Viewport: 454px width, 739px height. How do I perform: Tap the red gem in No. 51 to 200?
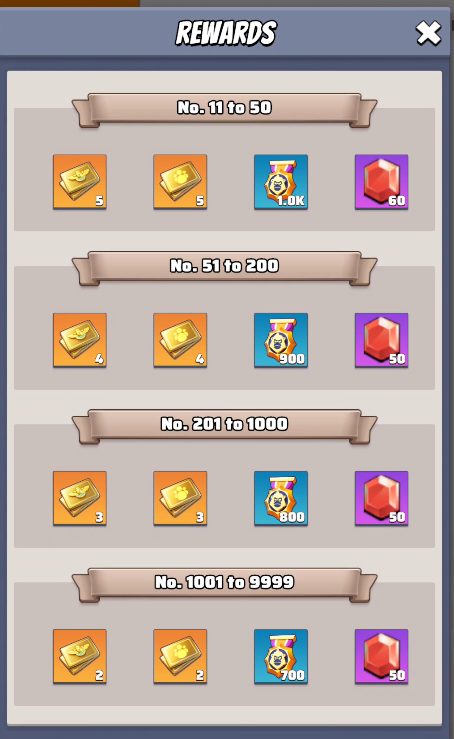pos(381,340)
